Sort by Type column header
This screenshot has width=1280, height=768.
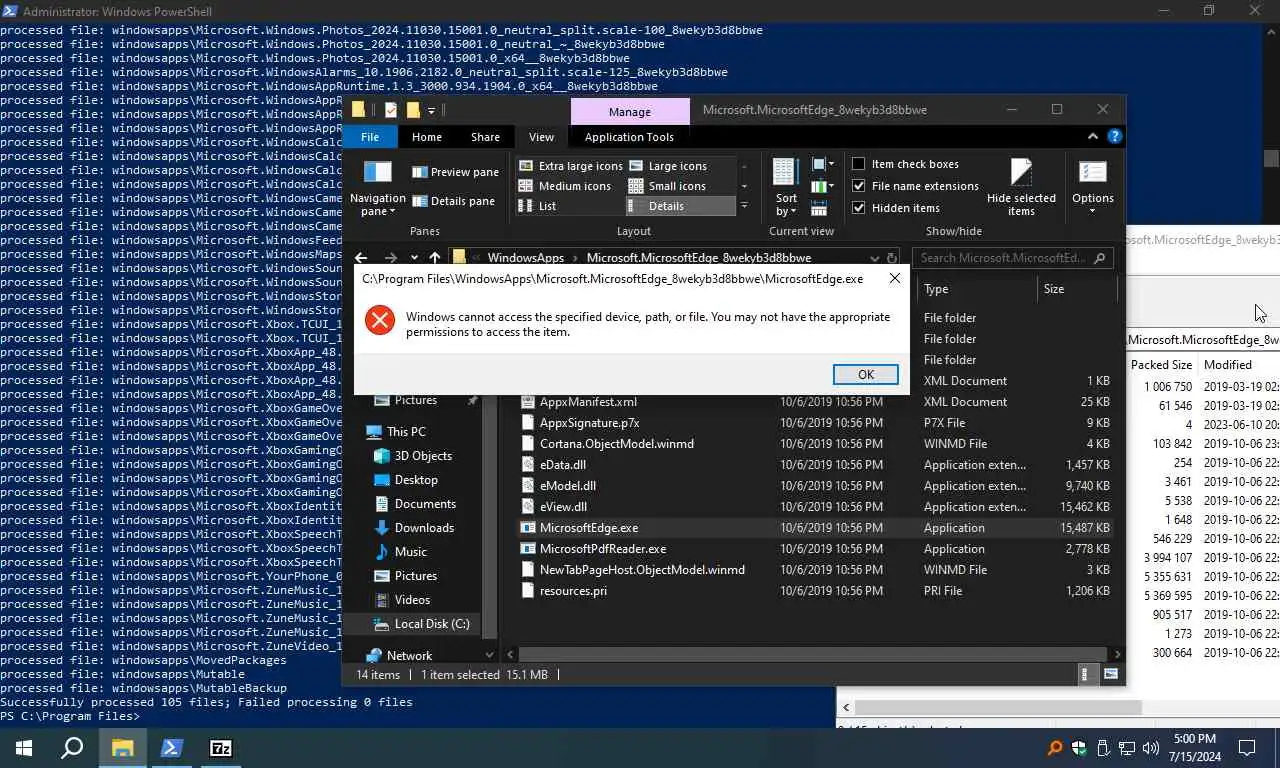coord(975,289)
